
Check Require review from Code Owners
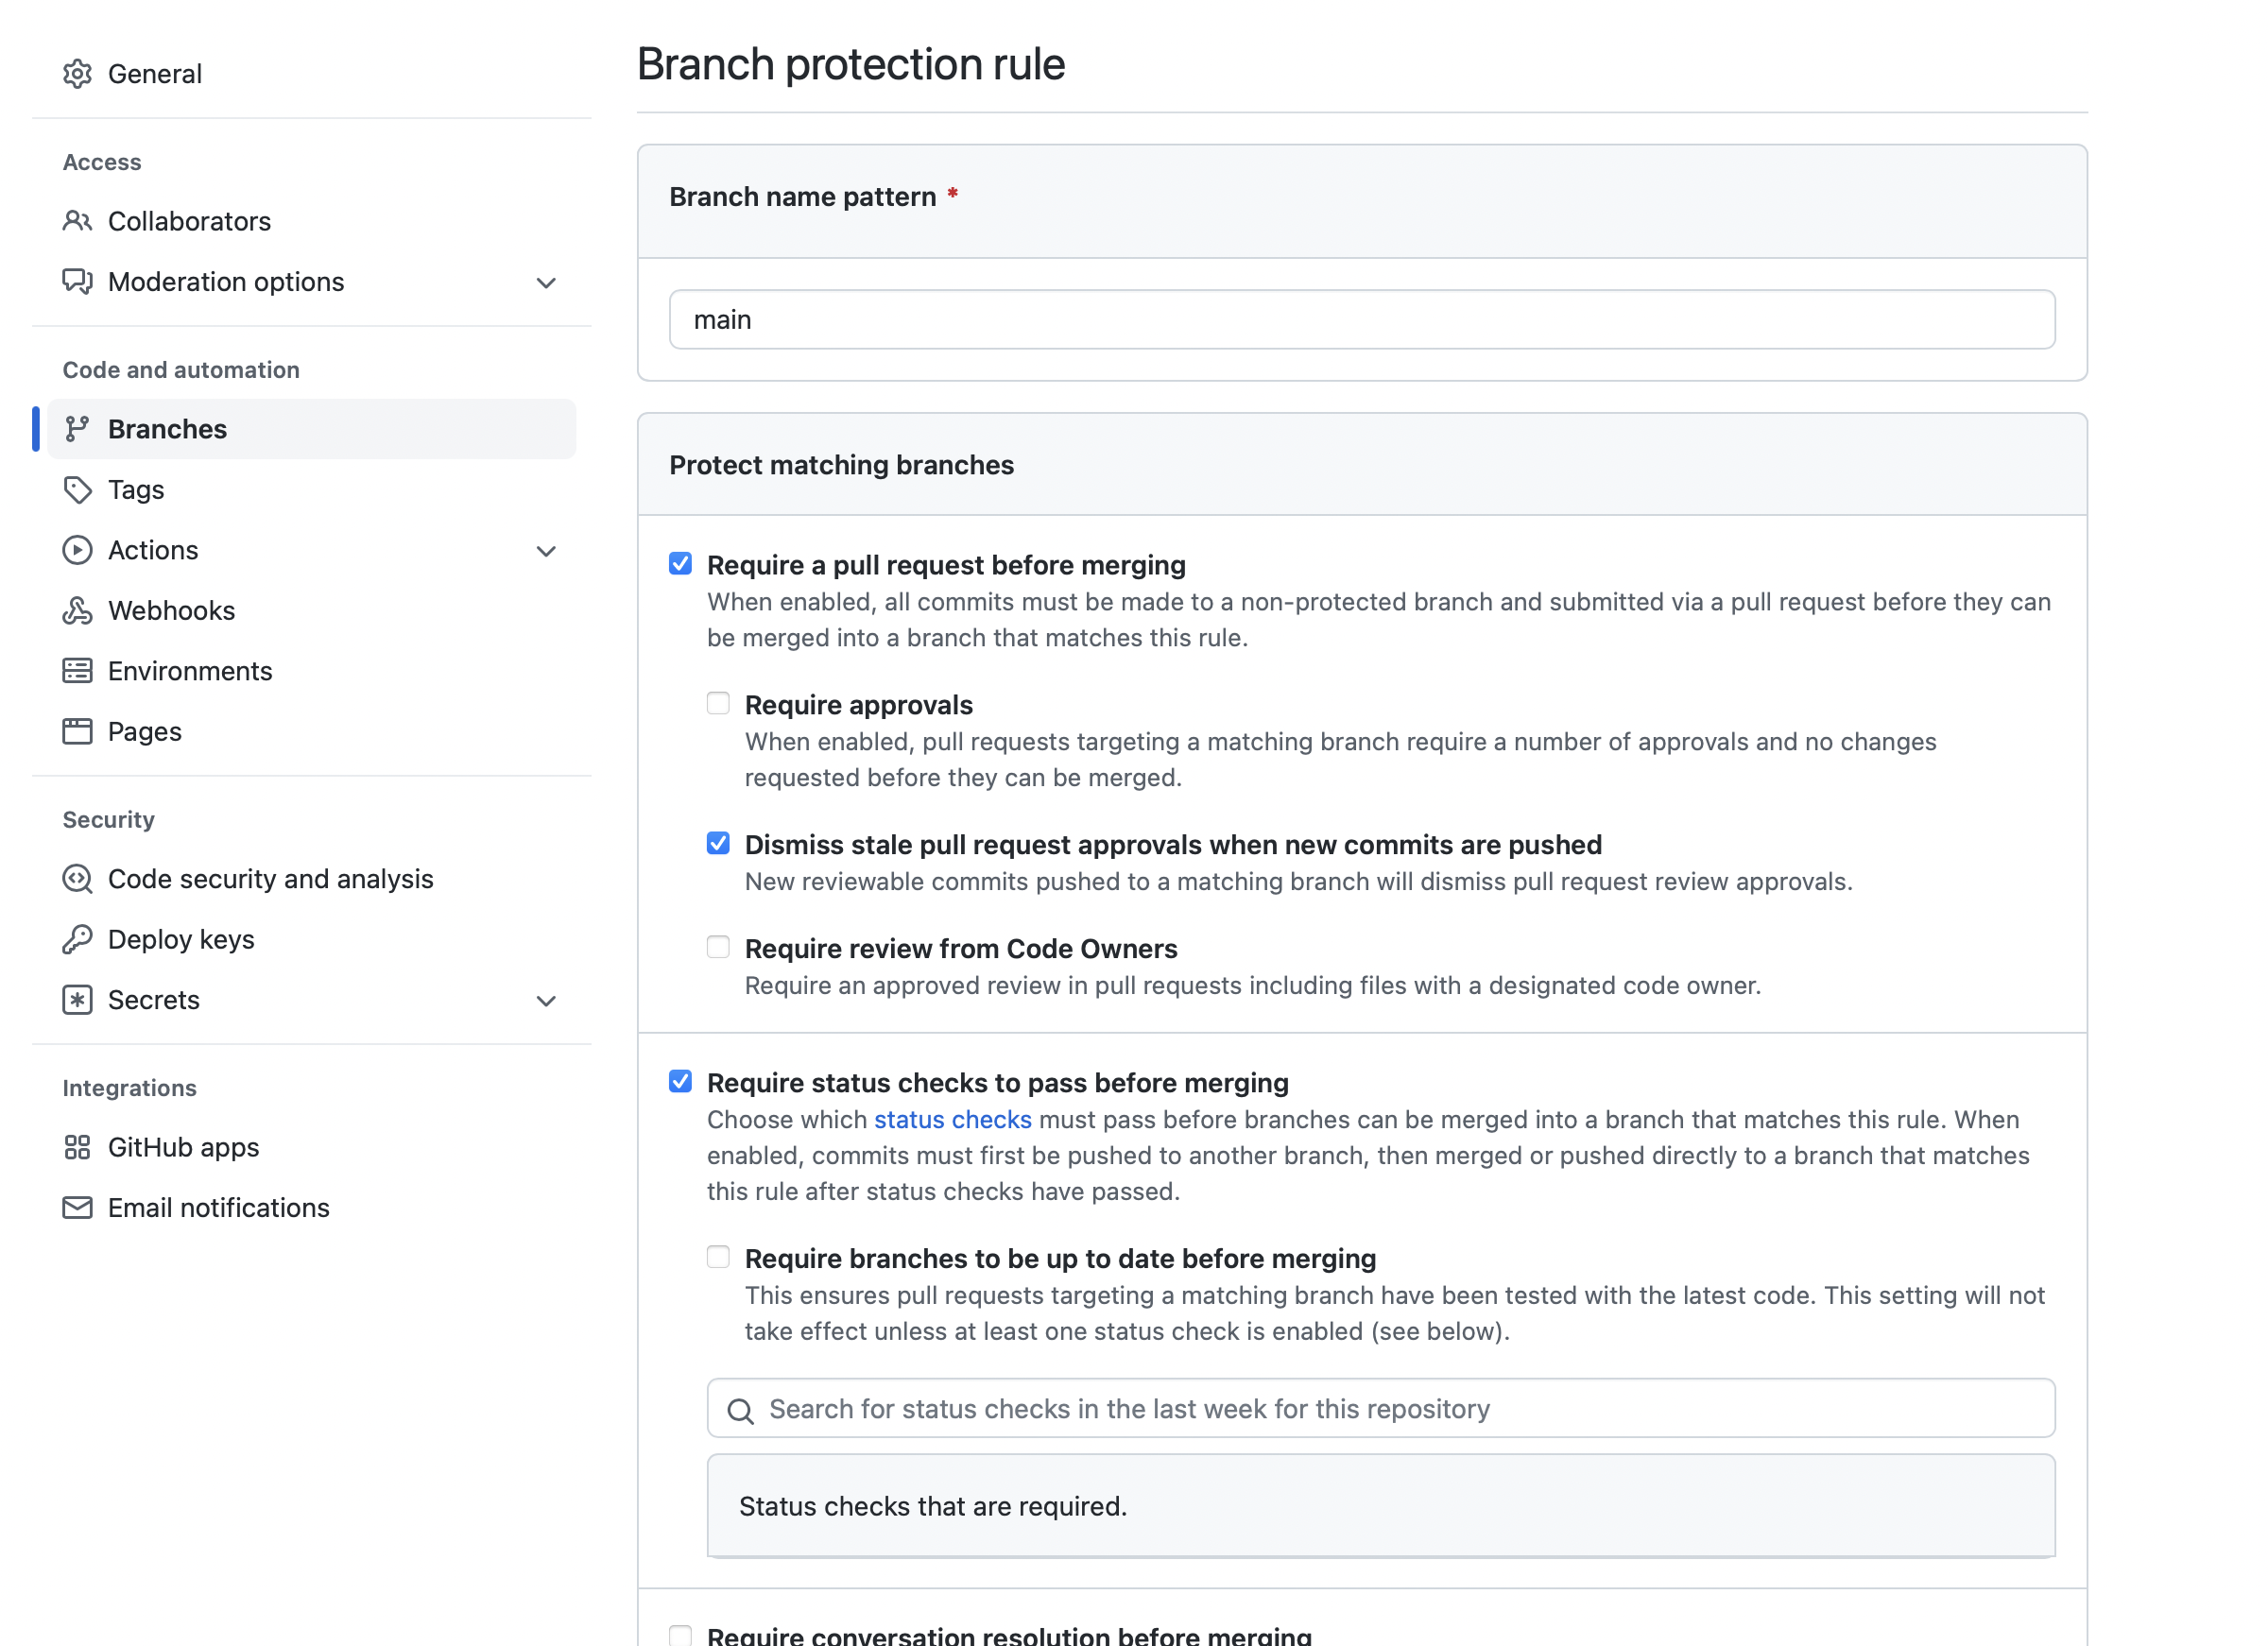point(718,947)
